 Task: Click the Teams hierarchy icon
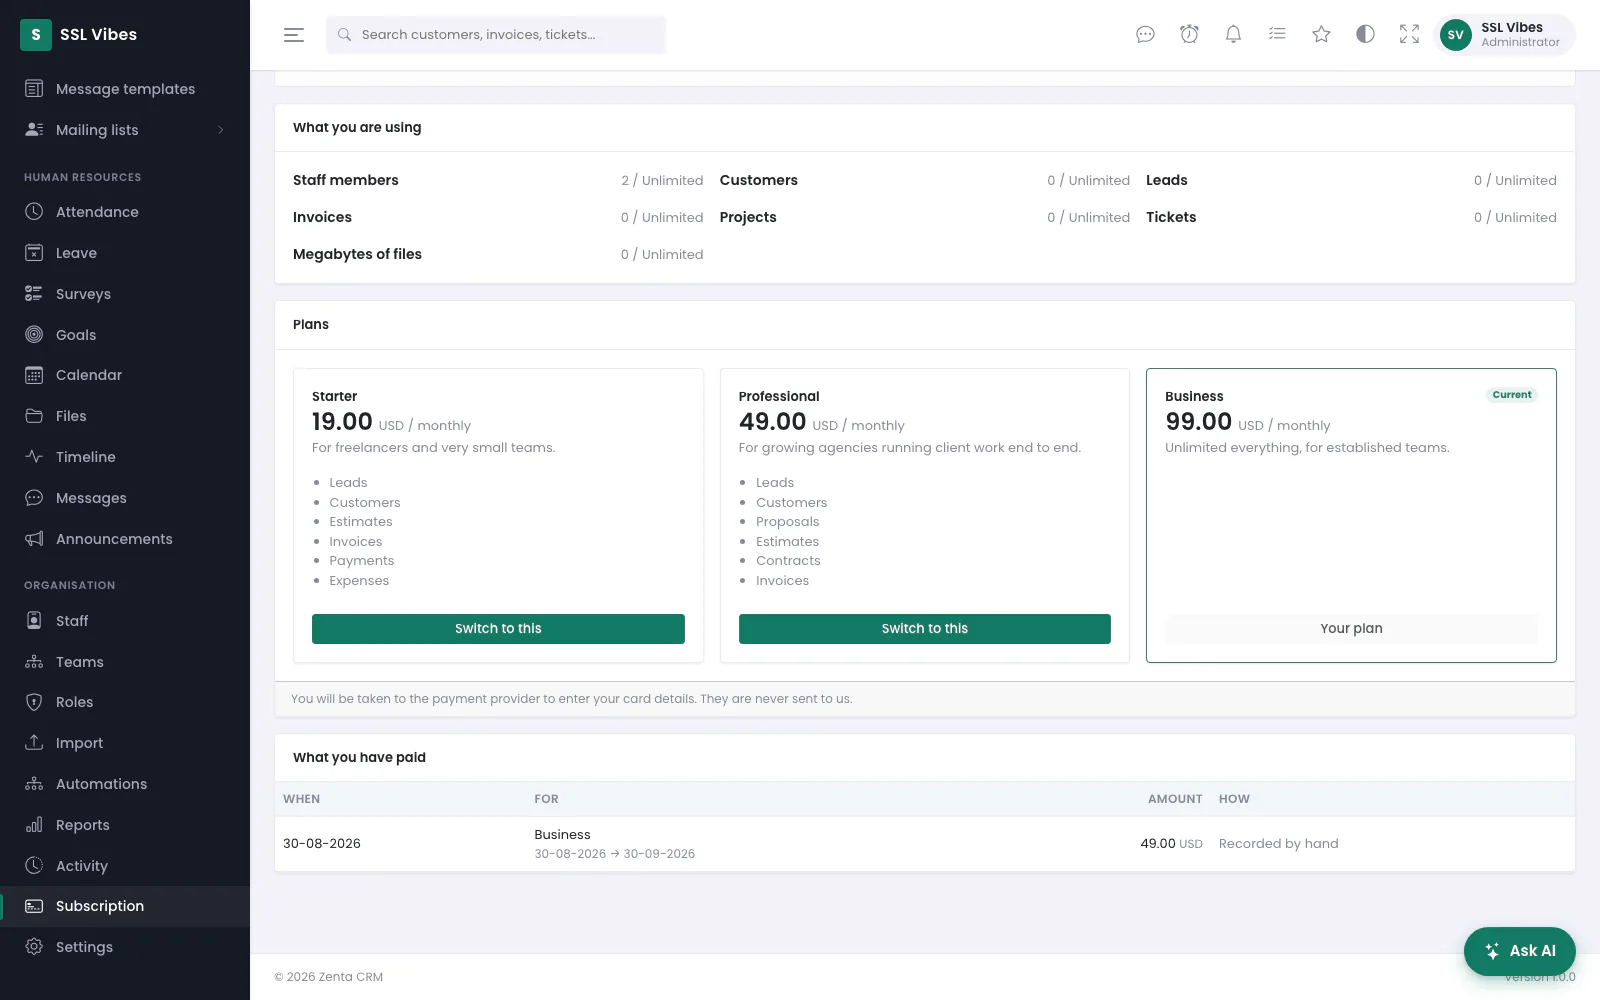34,662
